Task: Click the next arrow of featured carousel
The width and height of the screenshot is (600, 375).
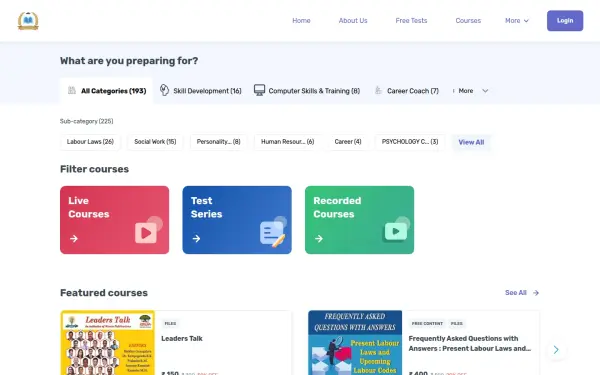Action: 556,349
